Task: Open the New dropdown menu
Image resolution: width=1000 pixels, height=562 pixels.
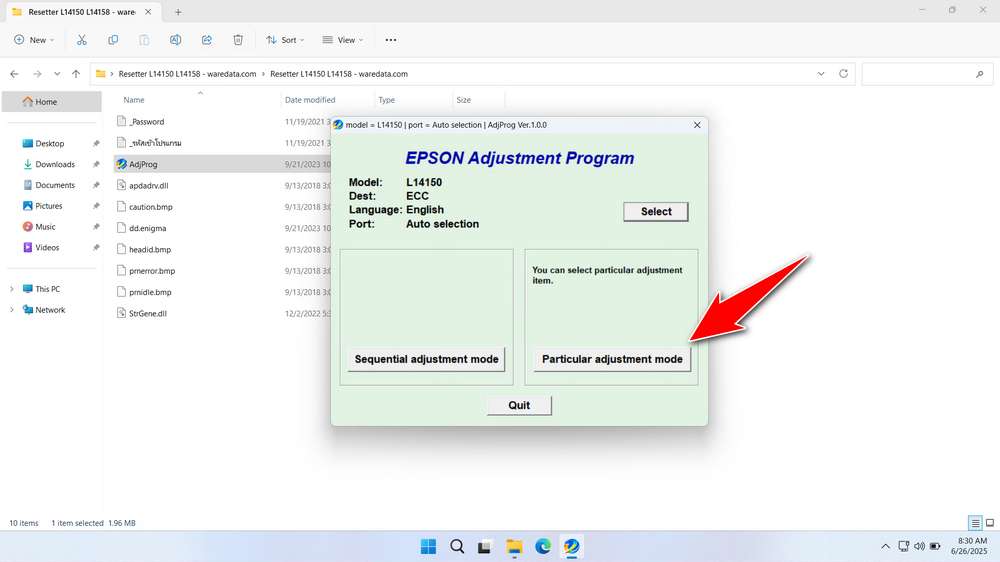Action: (x=34, y=40)
